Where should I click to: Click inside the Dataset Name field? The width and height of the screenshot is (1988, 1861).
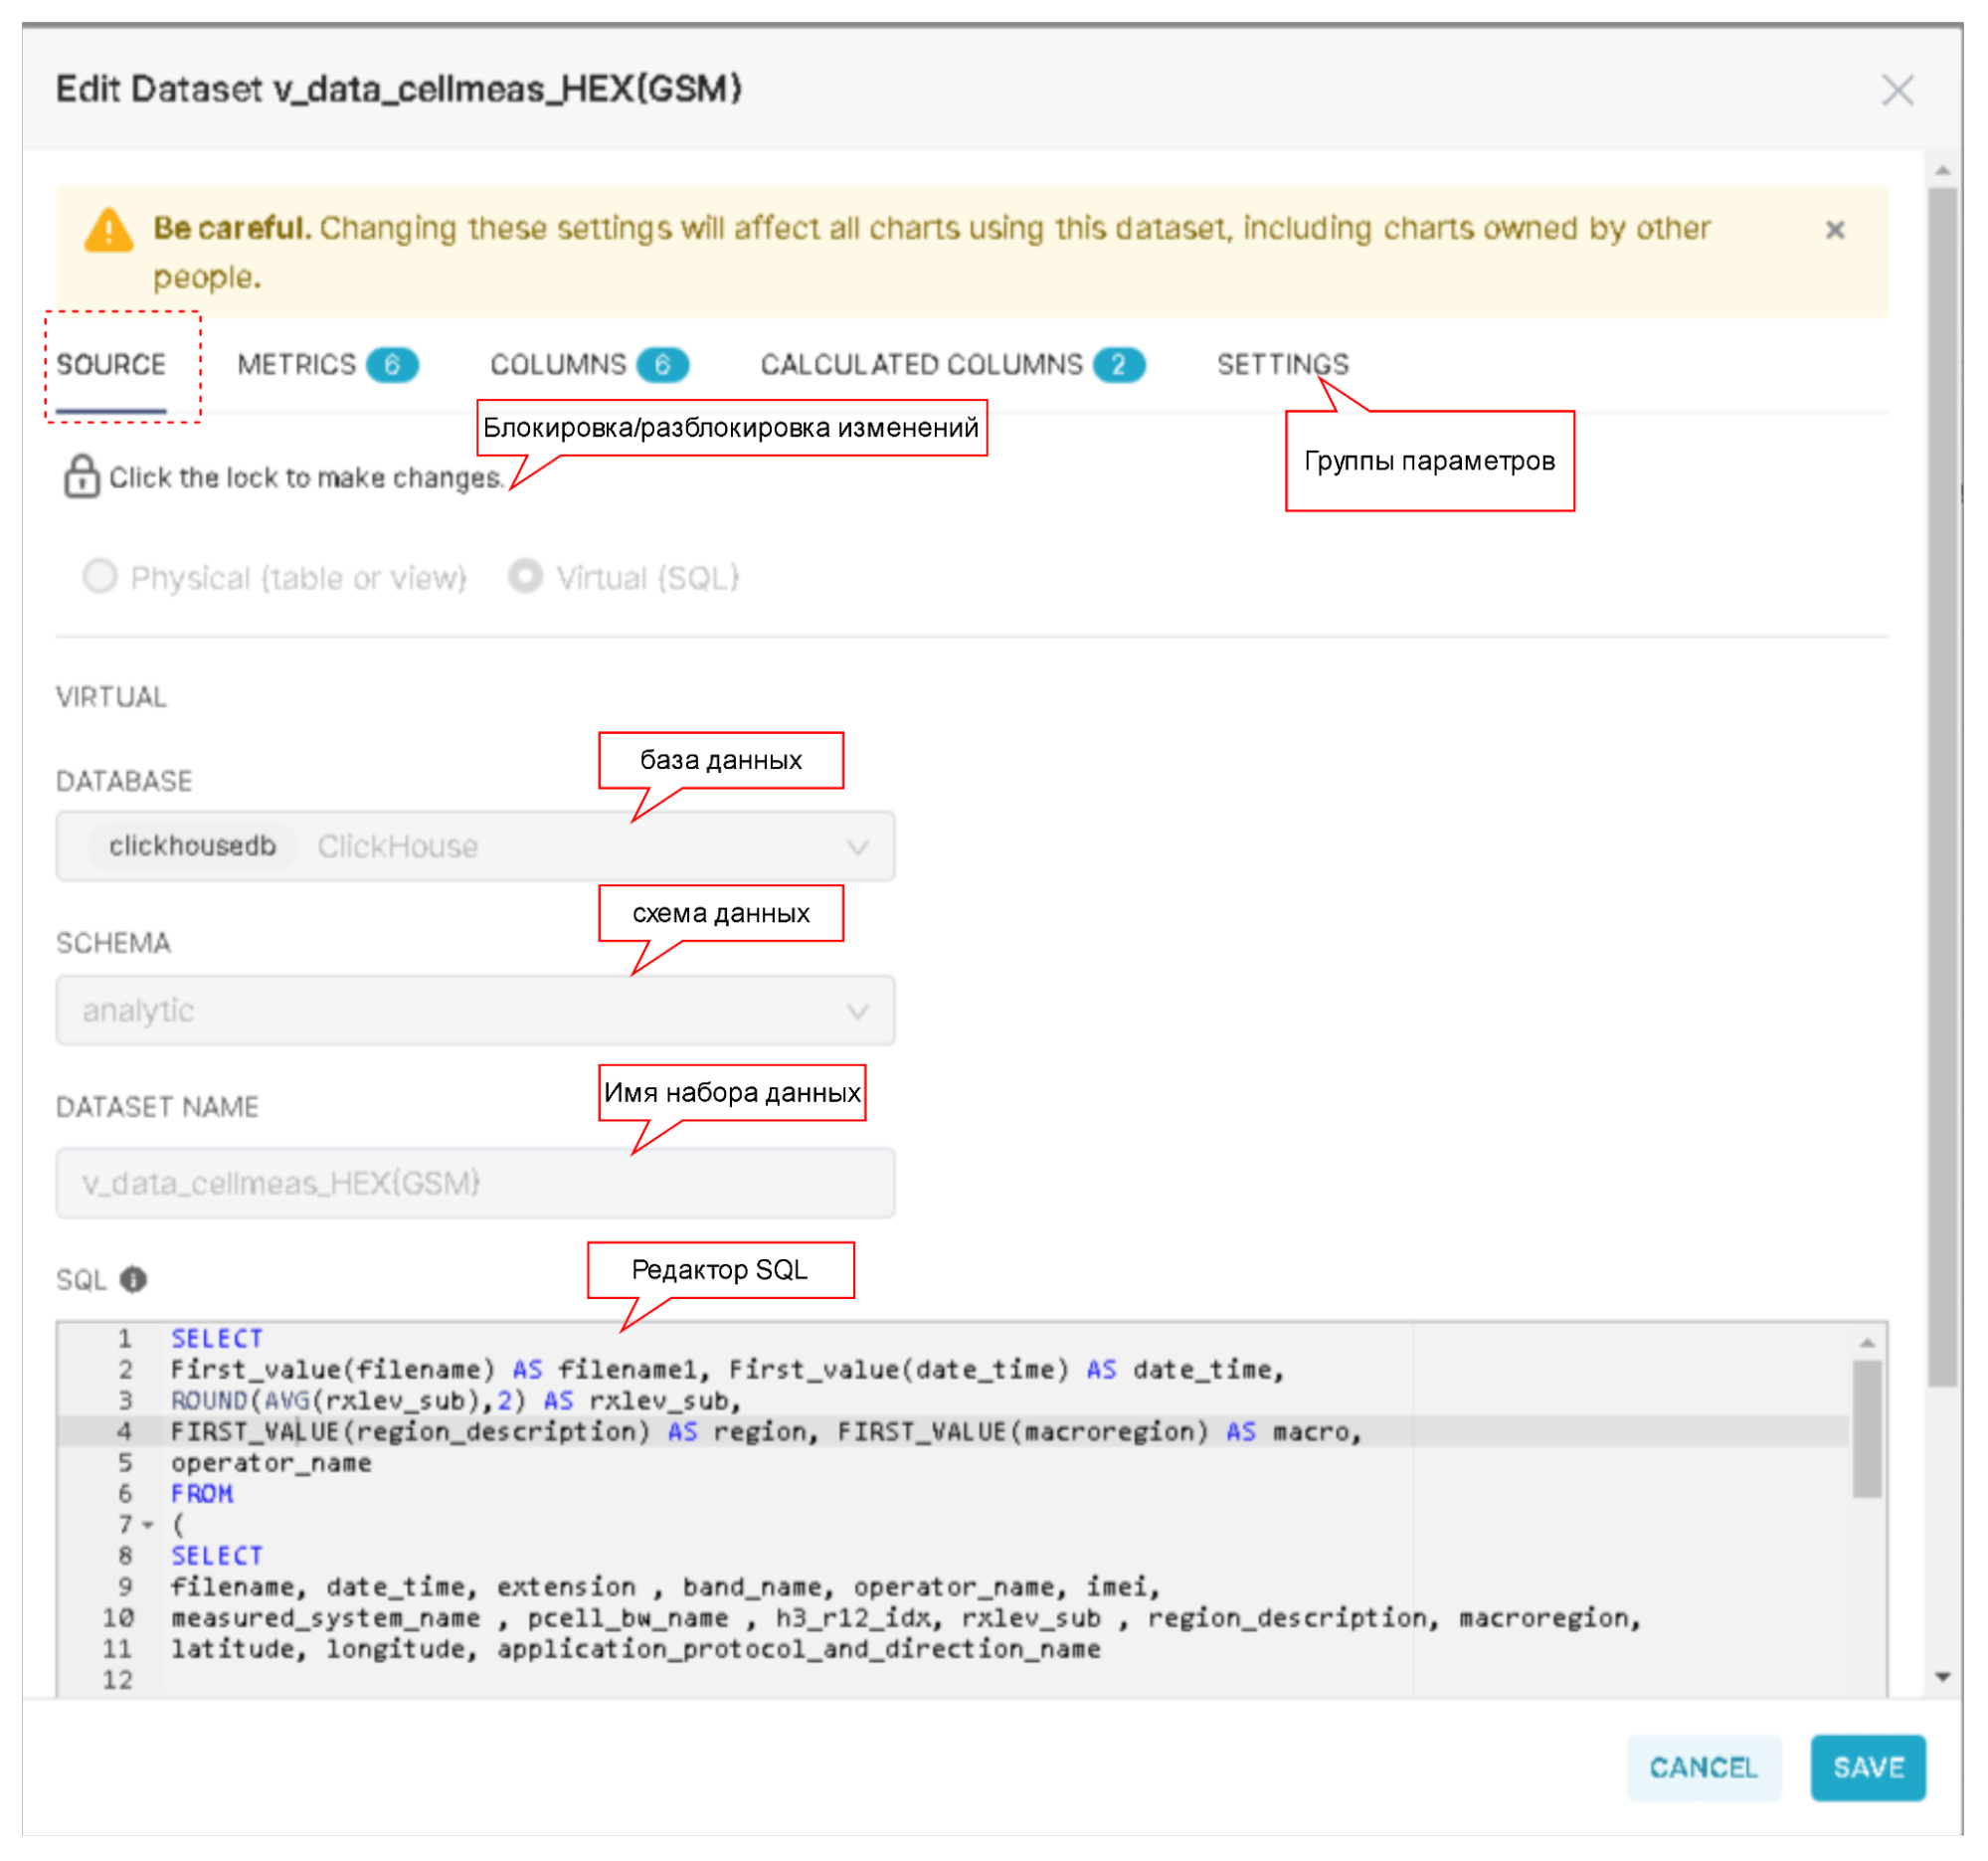point(475,1183)
